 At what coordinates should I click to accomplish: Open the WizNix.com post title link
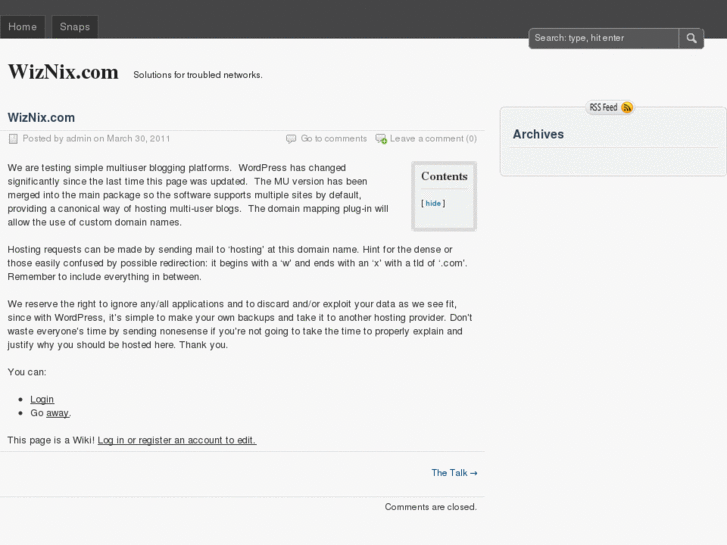pos(41,117)
